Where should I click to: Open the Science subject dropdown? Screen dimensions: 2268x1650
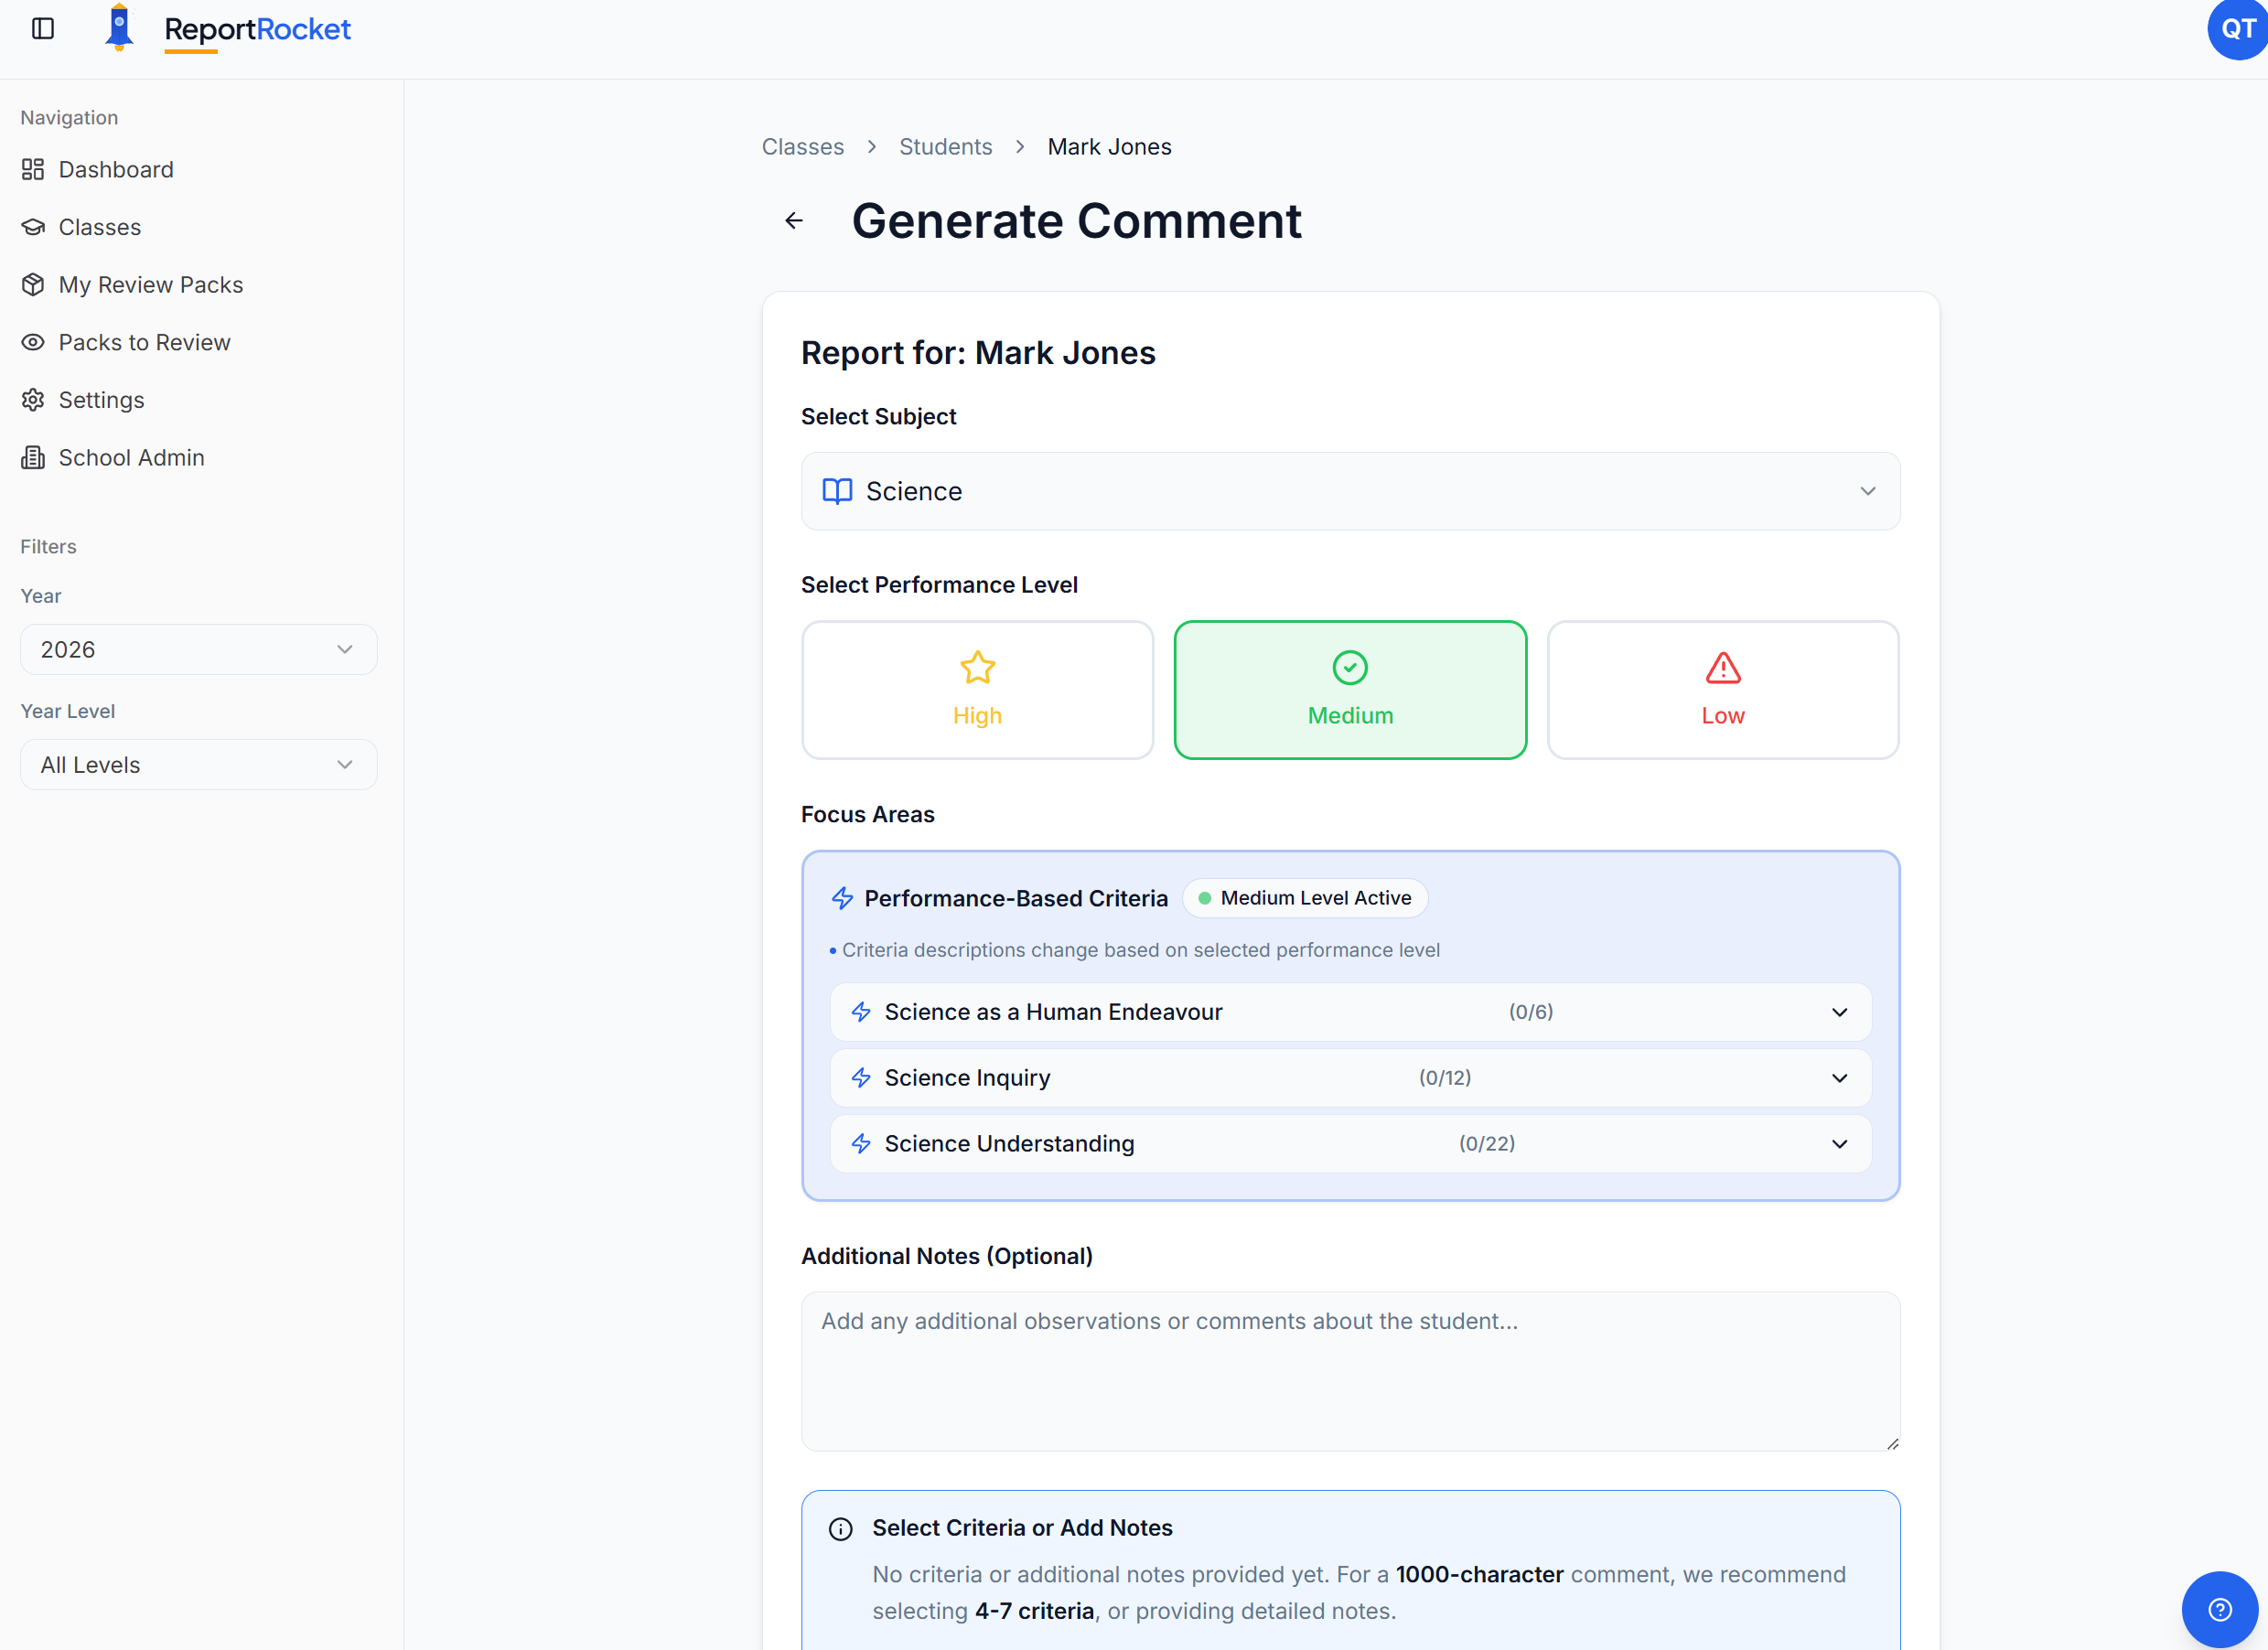click(x=1350, y=491)
